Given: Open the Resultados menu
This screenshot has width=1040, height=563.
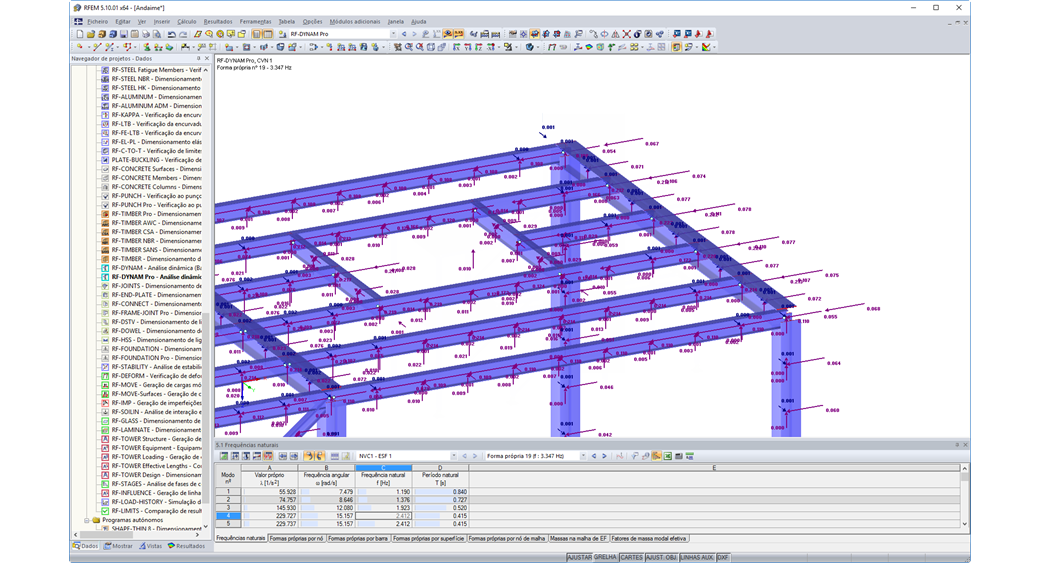Looking at the screenshot, I should tap(218, 21).
